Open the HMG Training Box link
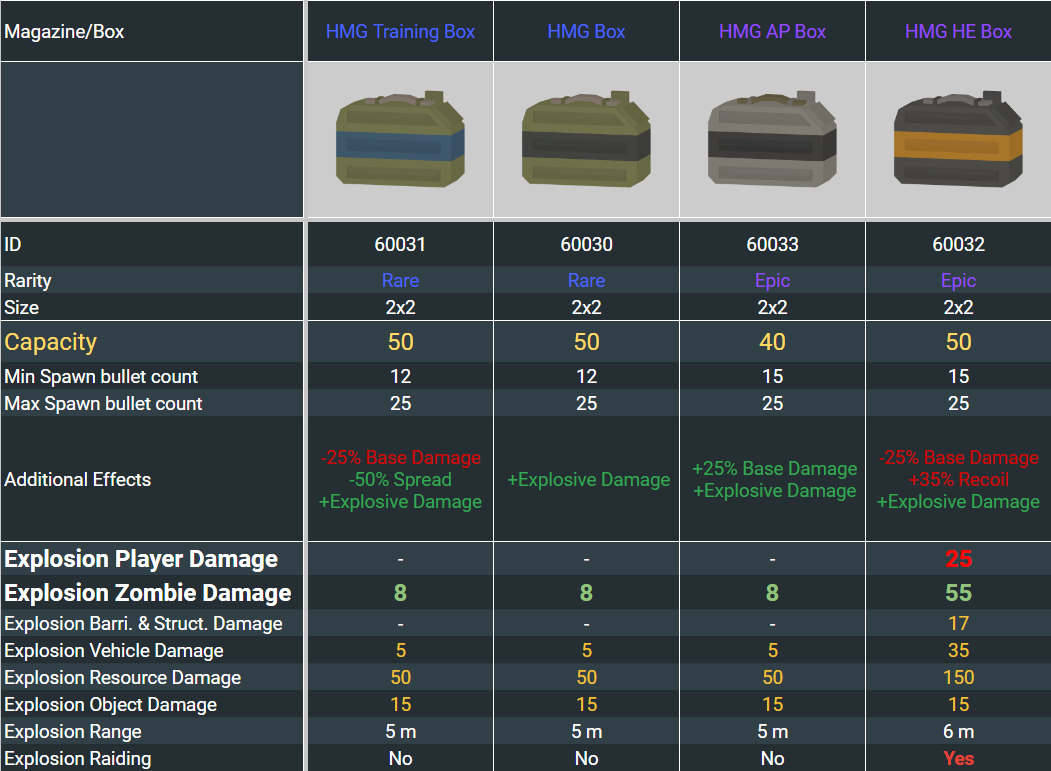Screen dimensions: 1051x771 click(x=400, y=31)
